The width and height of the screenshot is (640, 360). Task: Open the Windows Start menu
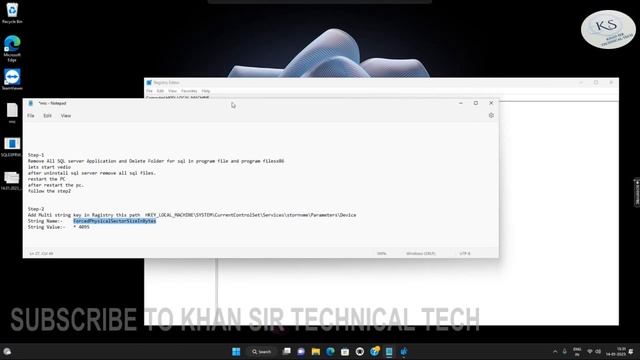pyautogui.click(x=236, y=351)
